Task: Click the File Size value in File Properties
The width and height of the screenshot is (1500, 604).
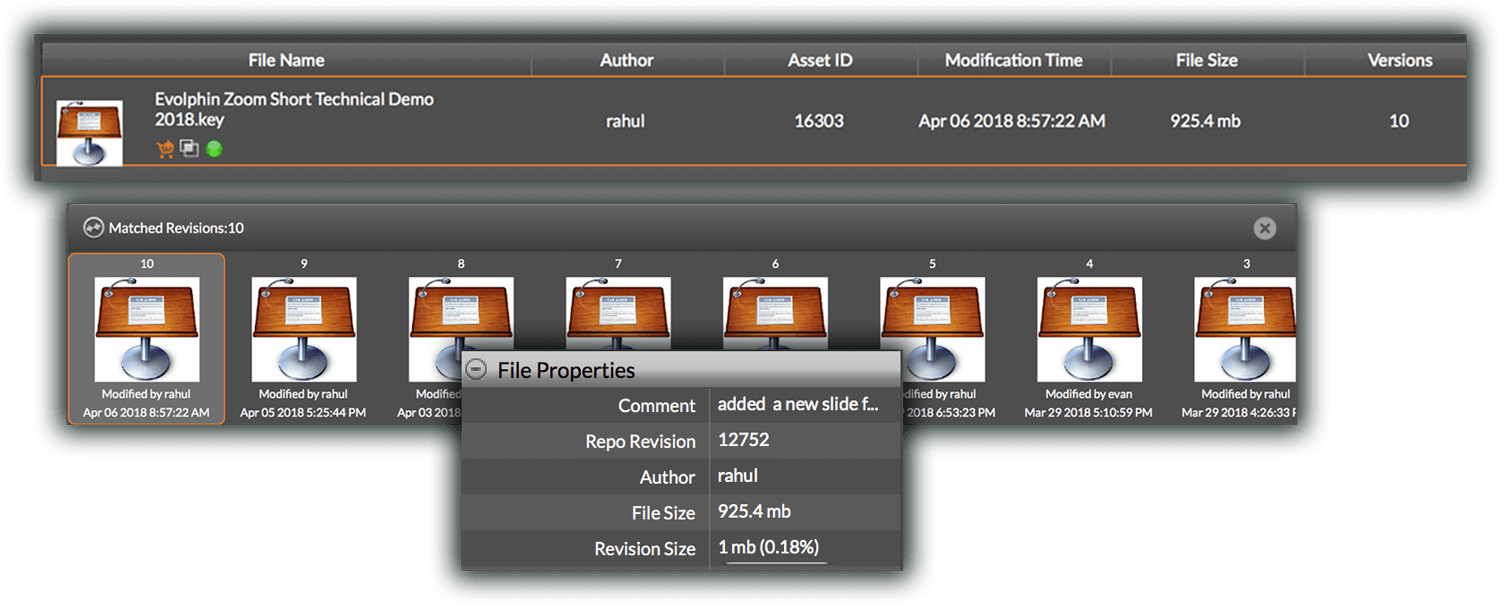Action: 754,511
